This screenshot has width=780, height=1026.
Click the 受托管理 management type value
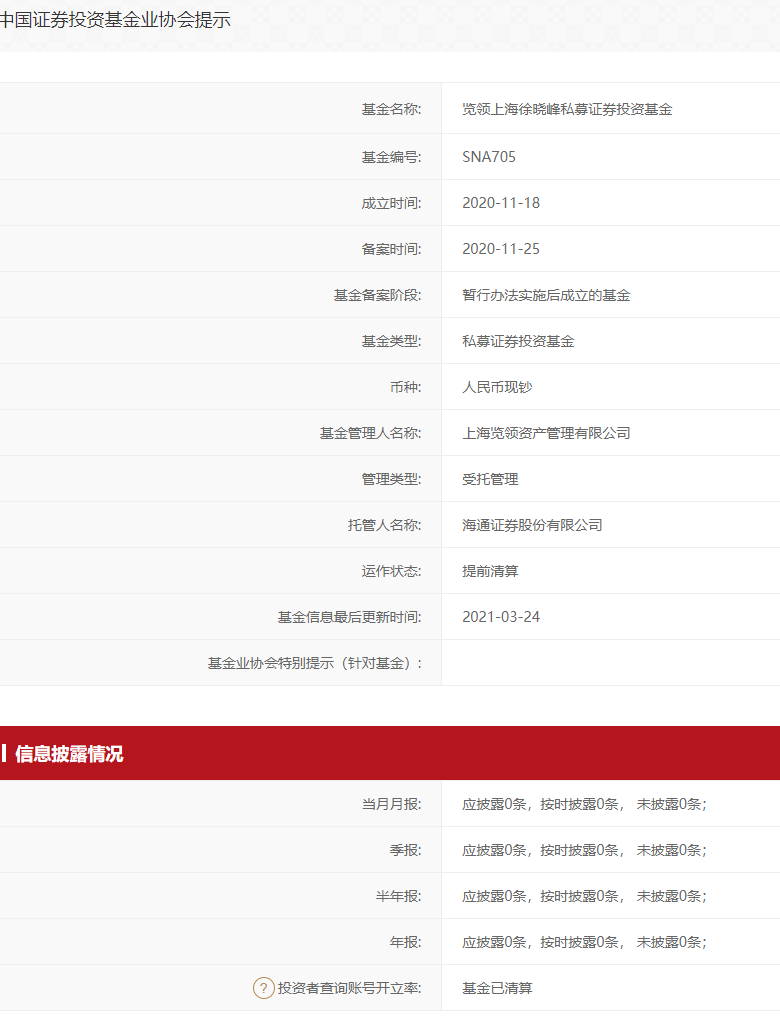490,479
